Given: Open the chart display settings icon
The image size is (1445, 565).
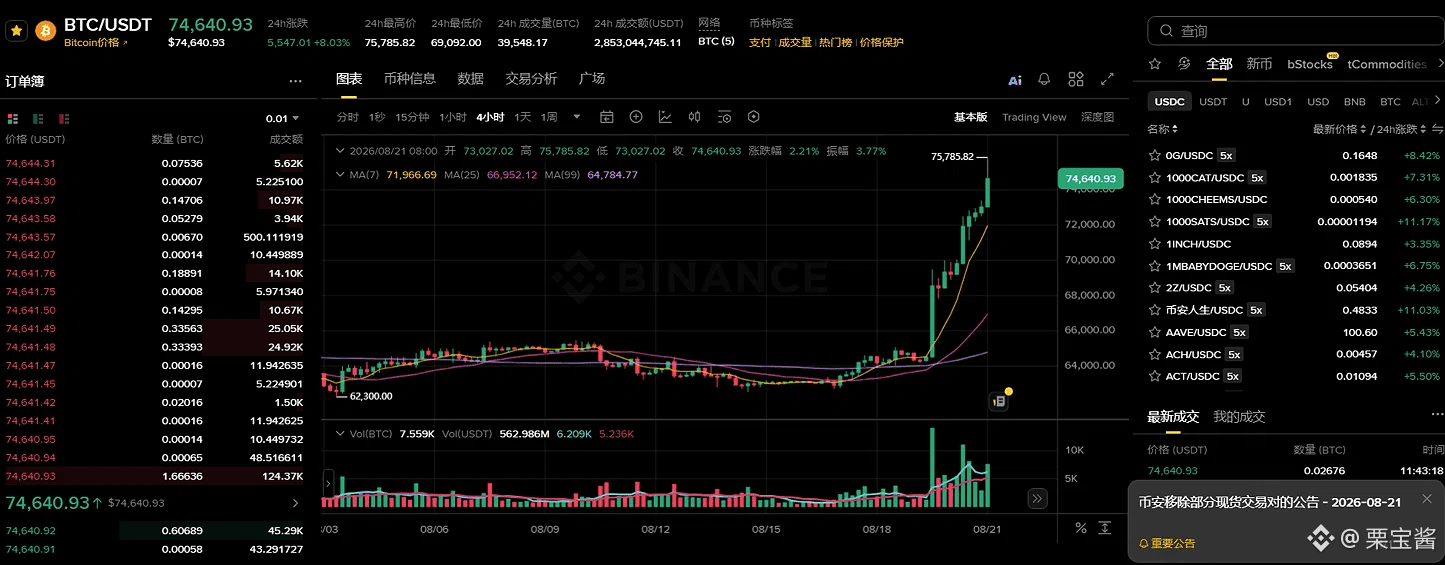Looking at the screenshot, I should [725, 117].
